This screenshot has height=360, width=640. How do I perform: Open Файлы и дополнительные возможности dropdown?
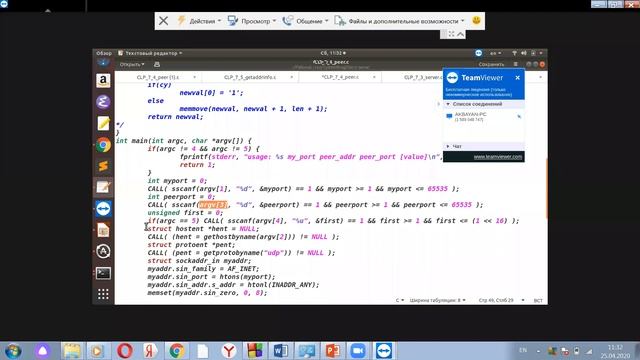click(x=399, y=21)
